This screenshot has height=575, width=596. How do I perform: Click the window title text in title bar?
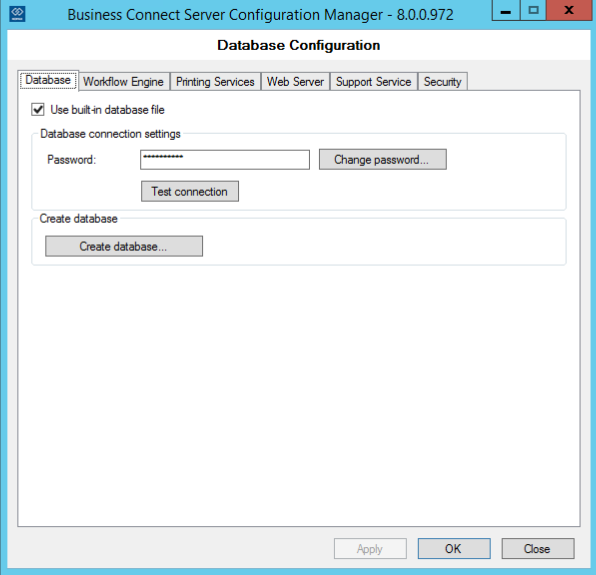[260, 15]
